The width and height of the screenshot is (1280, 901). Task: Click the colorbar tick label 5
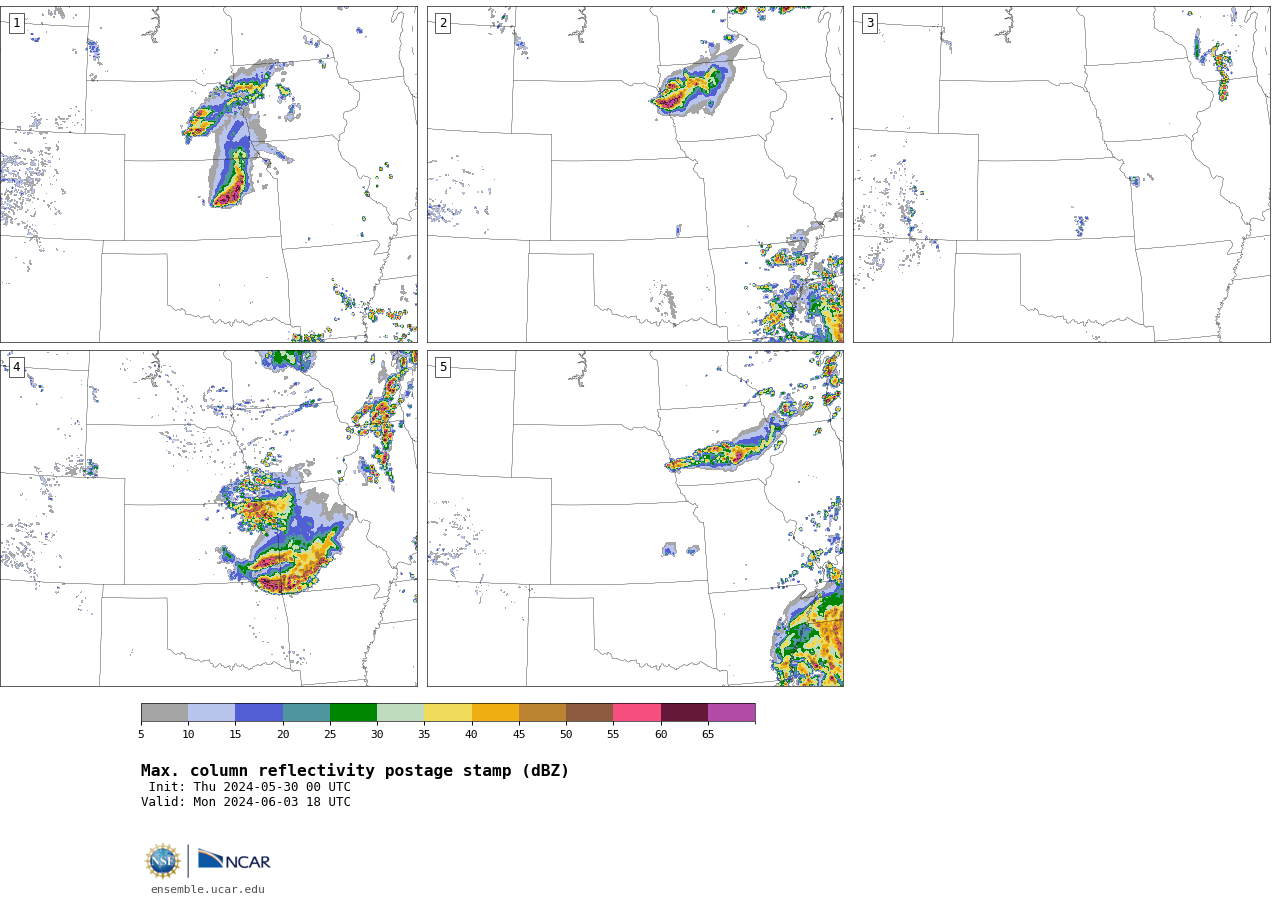(x=141, y=735)
